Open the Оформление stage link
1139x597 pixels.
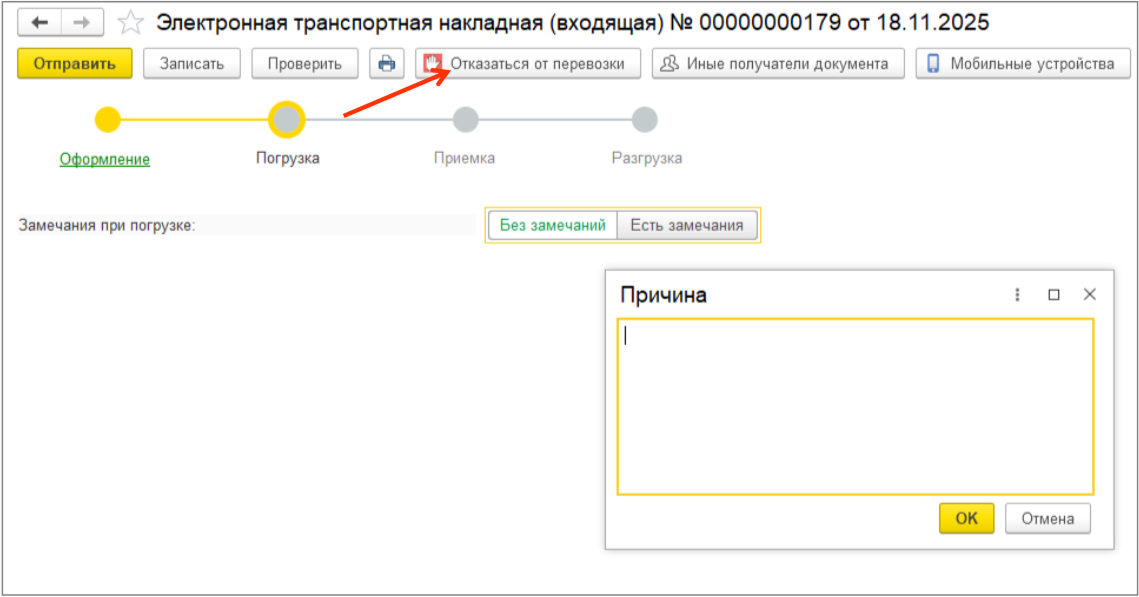pyautogui.click(x=105, y=159)
